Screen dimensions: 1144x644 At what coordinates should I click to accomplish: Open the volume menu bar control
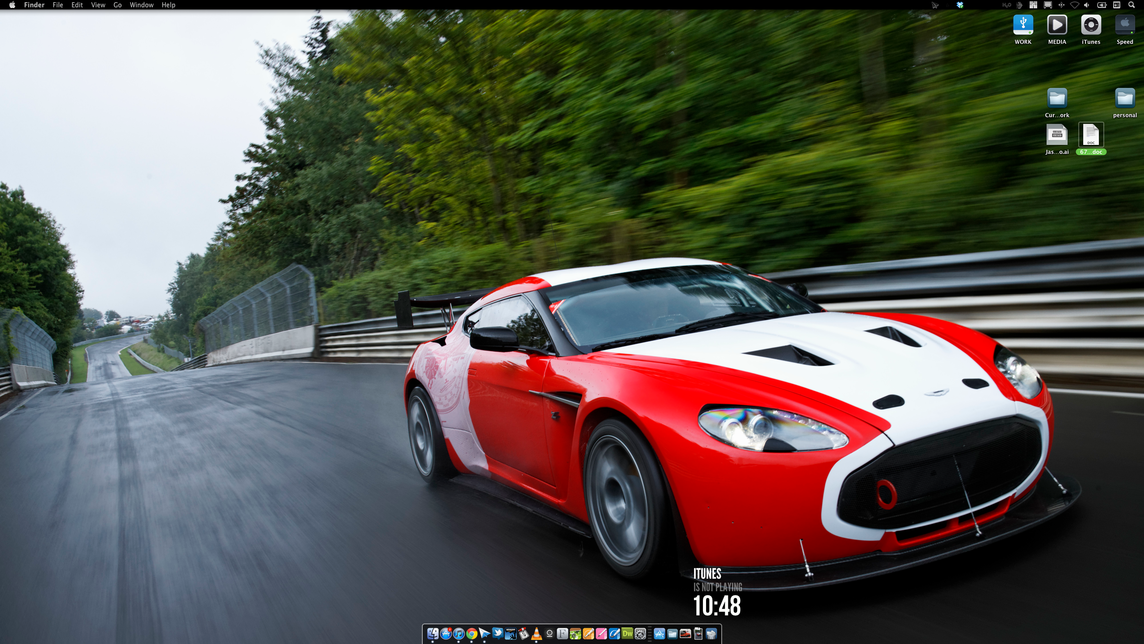(x=1087, y=4)
